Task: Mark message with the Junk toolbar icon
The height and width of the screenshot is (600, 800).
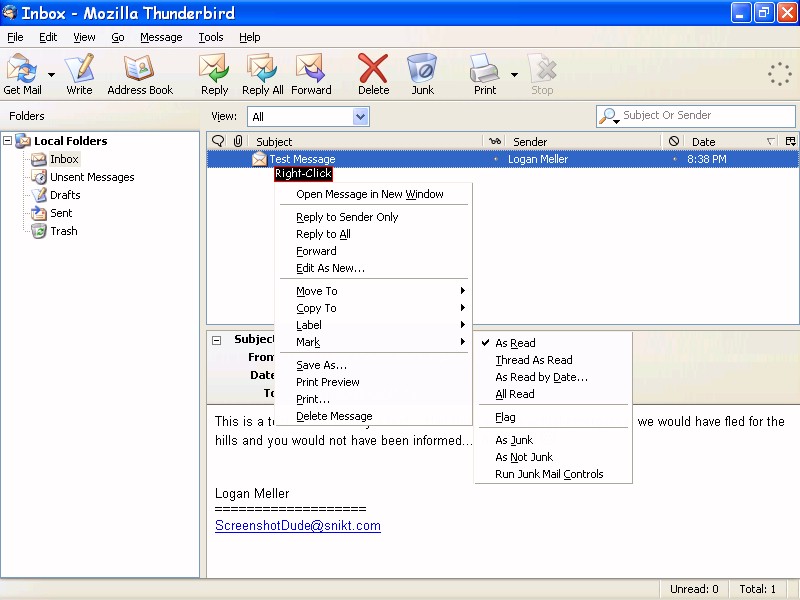Action: click(x=422, y=68)
